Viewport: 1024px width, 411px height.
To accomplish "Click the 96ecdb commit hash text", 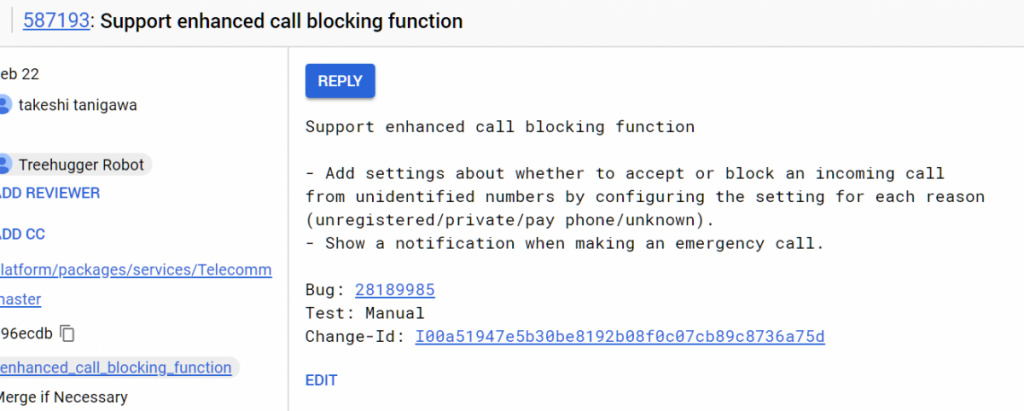I will click(26, 333).
